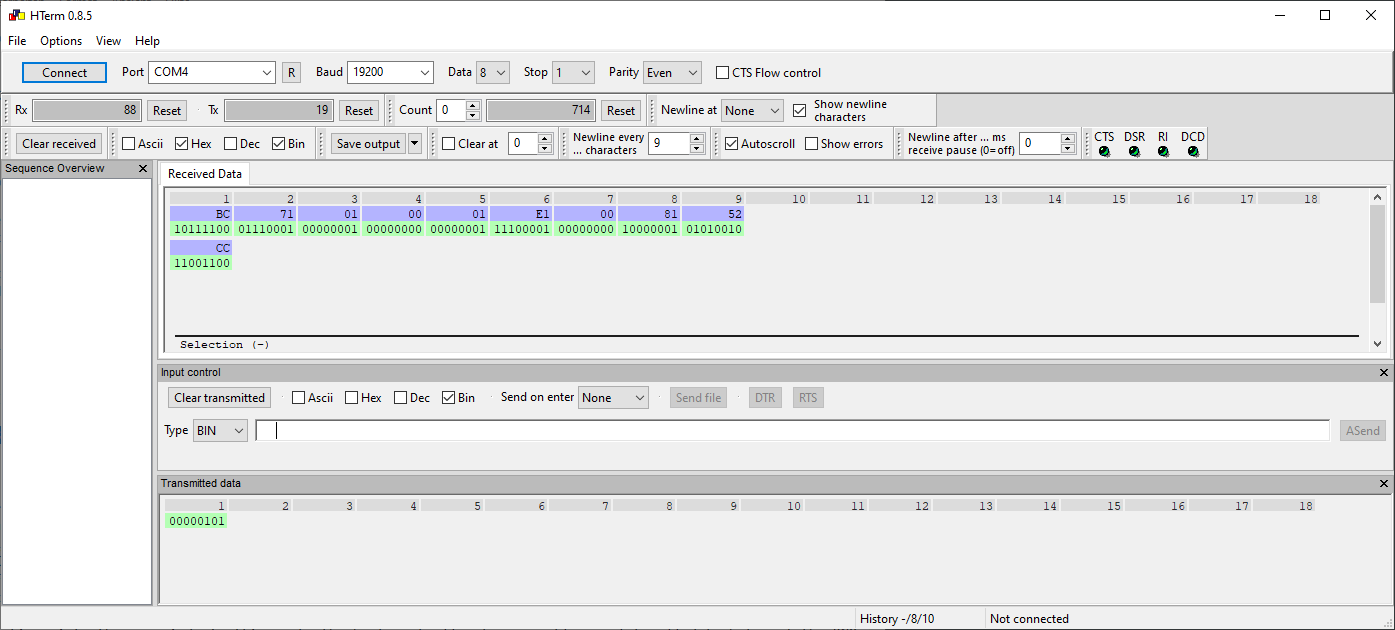Click the CTS status LED indicator
Screen dimensions: 1395x630
1104,152
